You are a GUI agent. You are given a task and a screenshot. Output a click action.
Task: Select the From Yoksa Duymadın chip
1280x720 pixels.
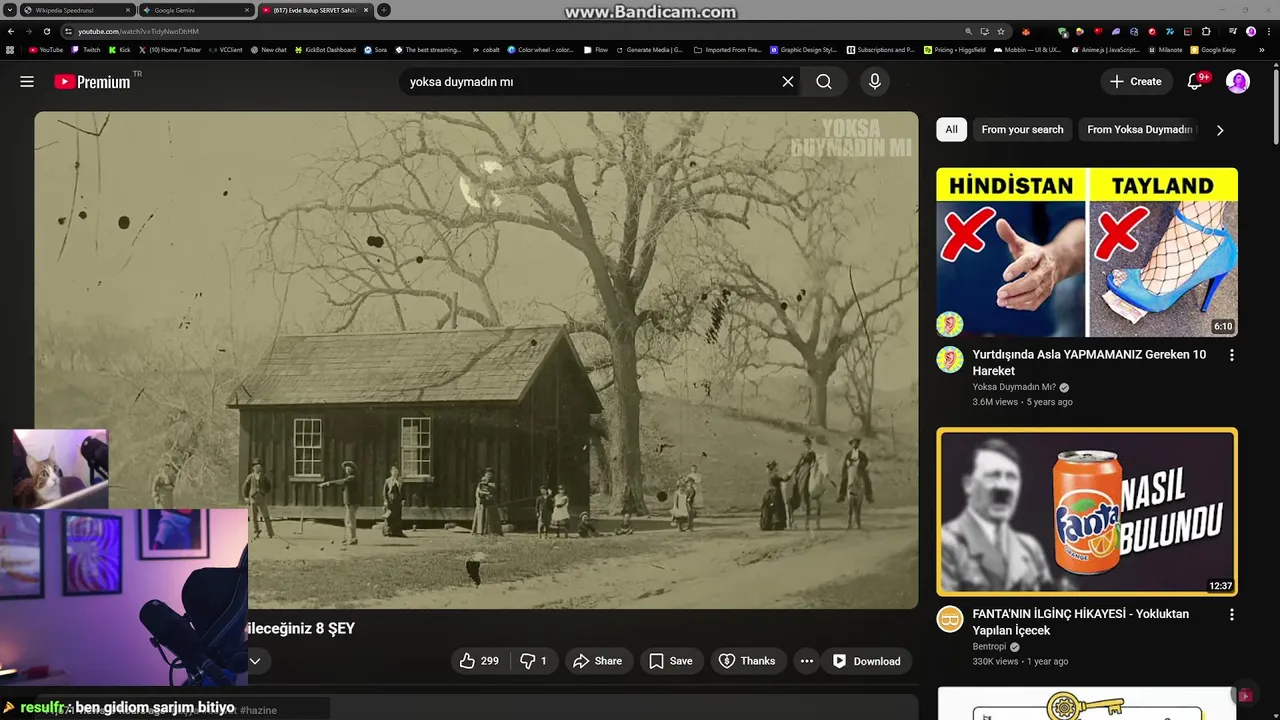(1139, 129)
